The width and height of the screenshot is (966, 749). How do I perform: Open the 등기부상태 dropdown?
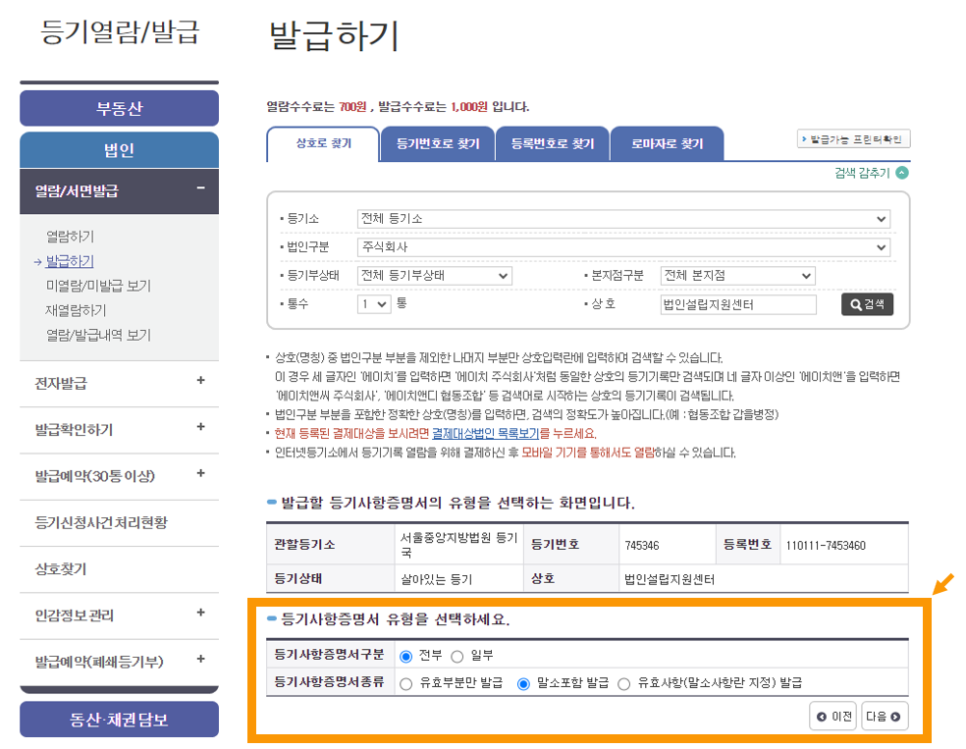pyautogui.click(x=434, y=275)
